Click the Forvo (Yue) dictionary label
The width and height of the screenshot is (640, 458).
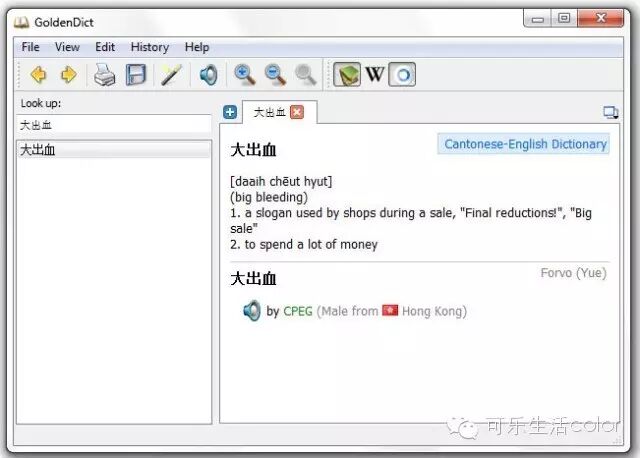(x=573, y=273)
